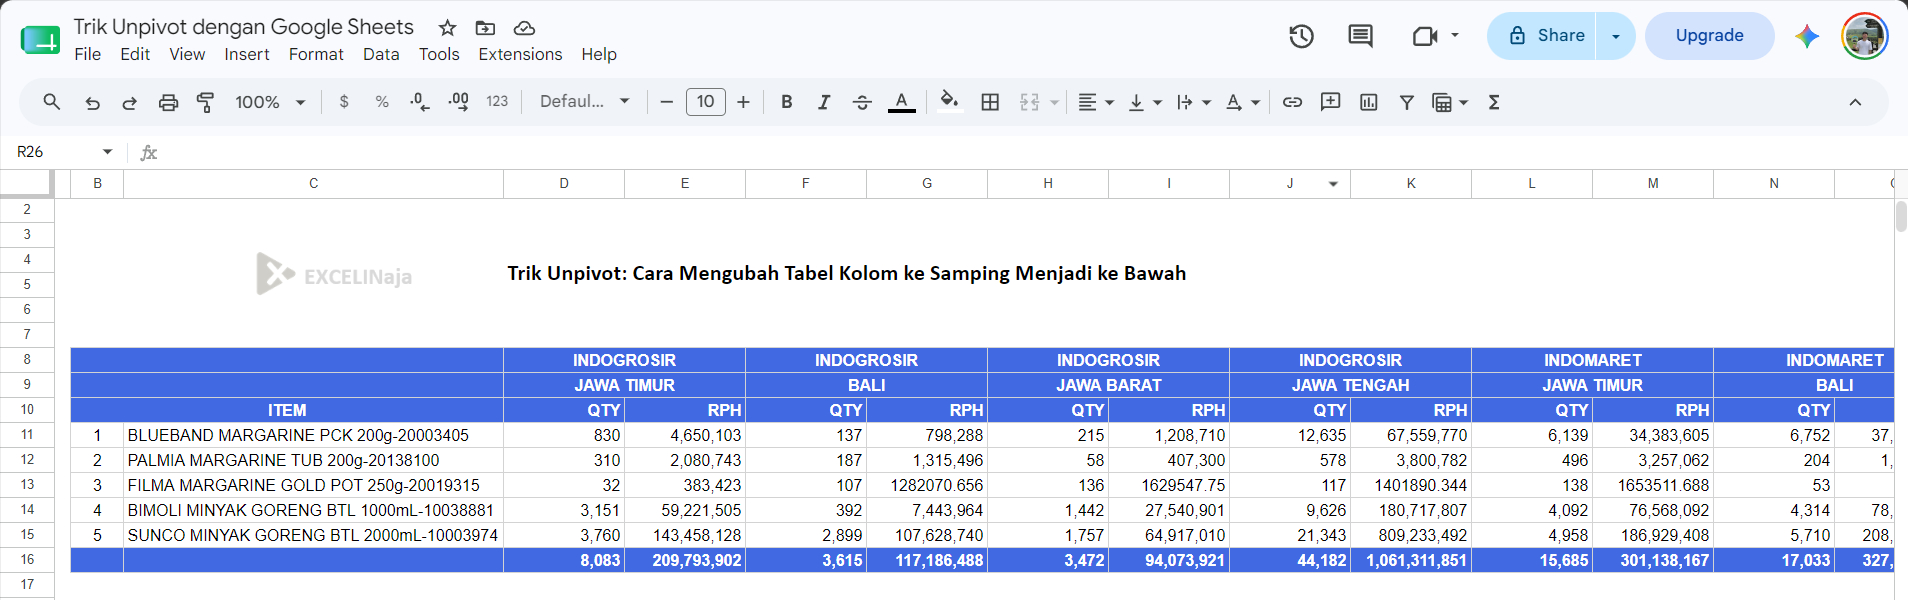
Task: Open text color picker
Action: pyautogui.click(x=902, y=102)
